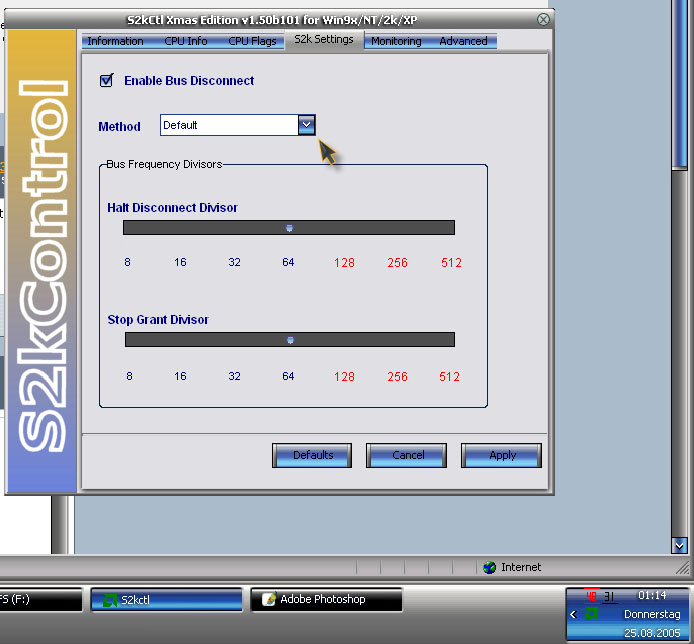The height and width of the screenshot is (644, 694).
Task: Click the Stop Grant Divisor slider thumb
Action: (x=290, y=340)
